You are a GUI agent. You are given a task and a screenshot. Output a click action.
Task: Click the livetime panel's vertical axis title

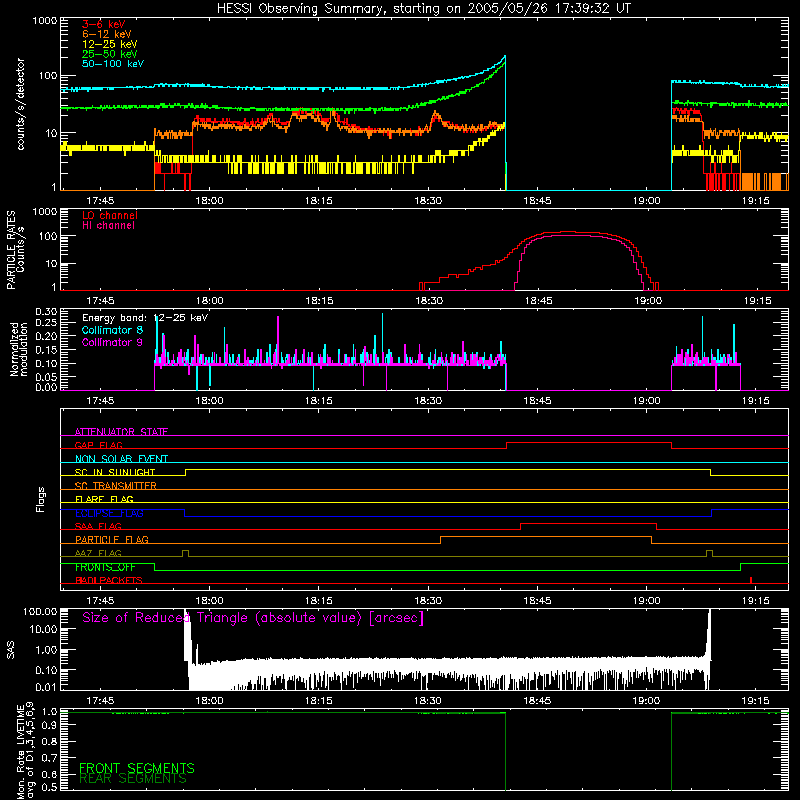[26, 751]
